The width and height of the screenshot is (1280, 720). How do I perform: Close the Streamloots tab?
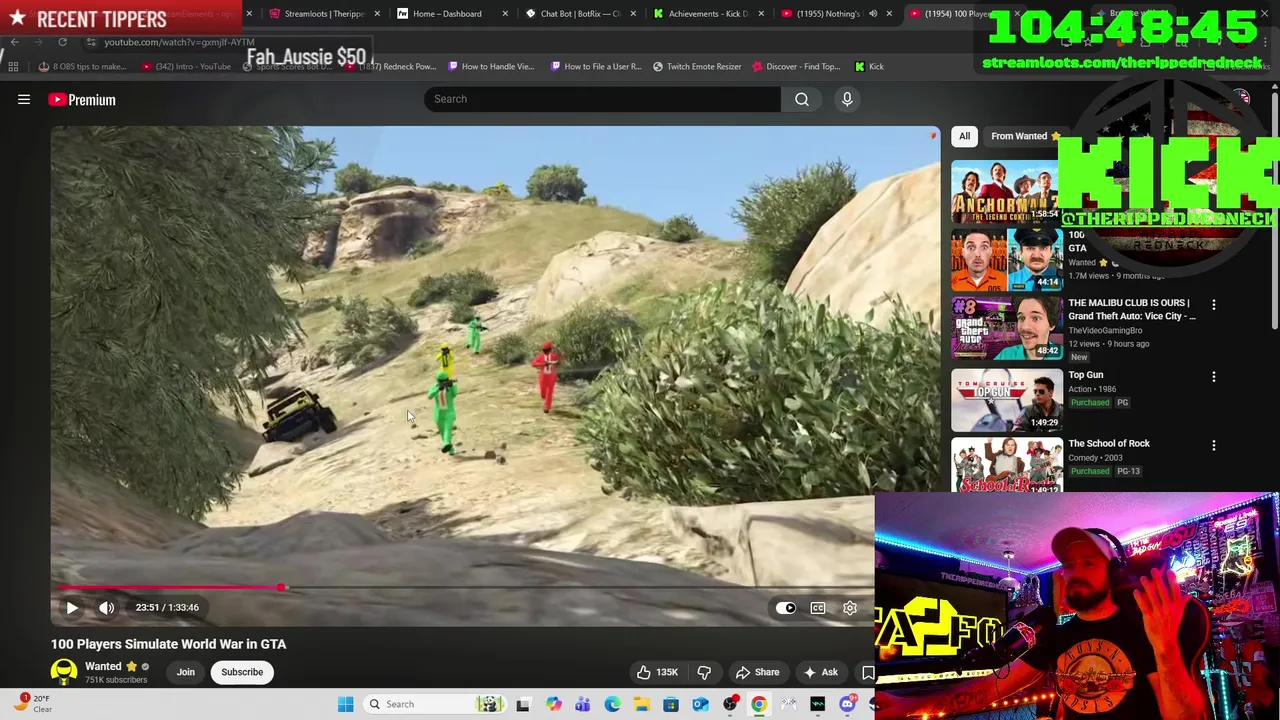click(377, 14)
